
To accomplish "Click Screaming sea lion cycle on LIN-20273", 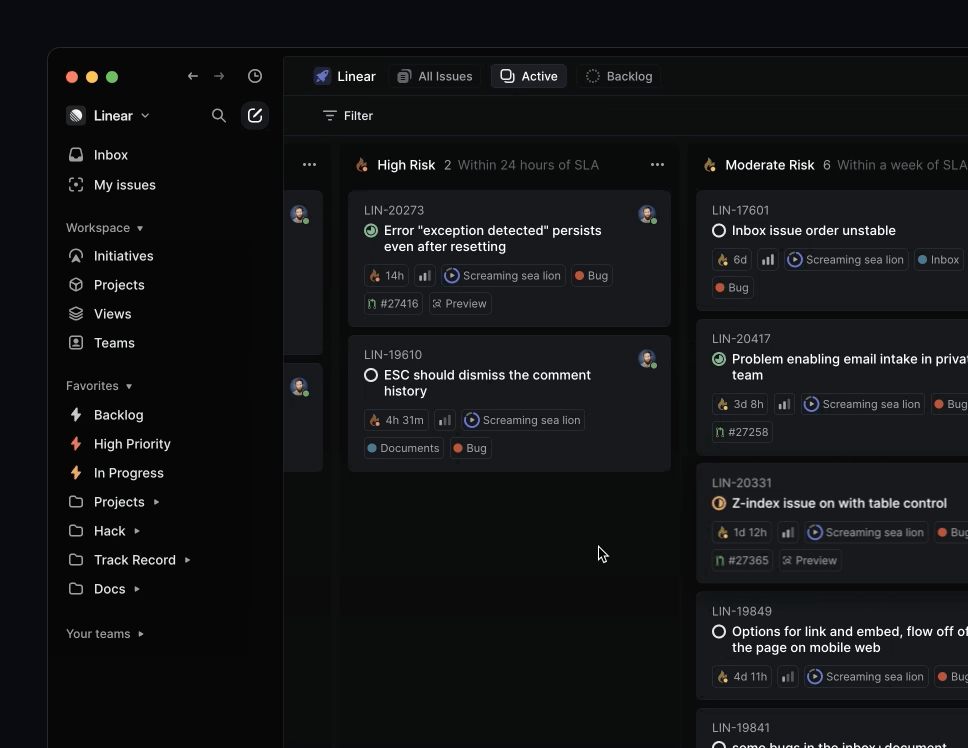I will coord(503,276).
